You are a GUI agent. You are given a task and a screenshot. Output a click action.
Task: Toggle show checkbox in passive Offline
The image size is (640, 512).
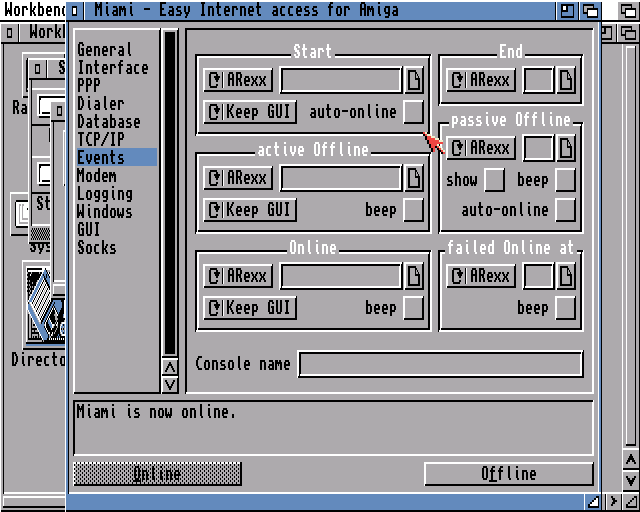[x=494, y=180]
